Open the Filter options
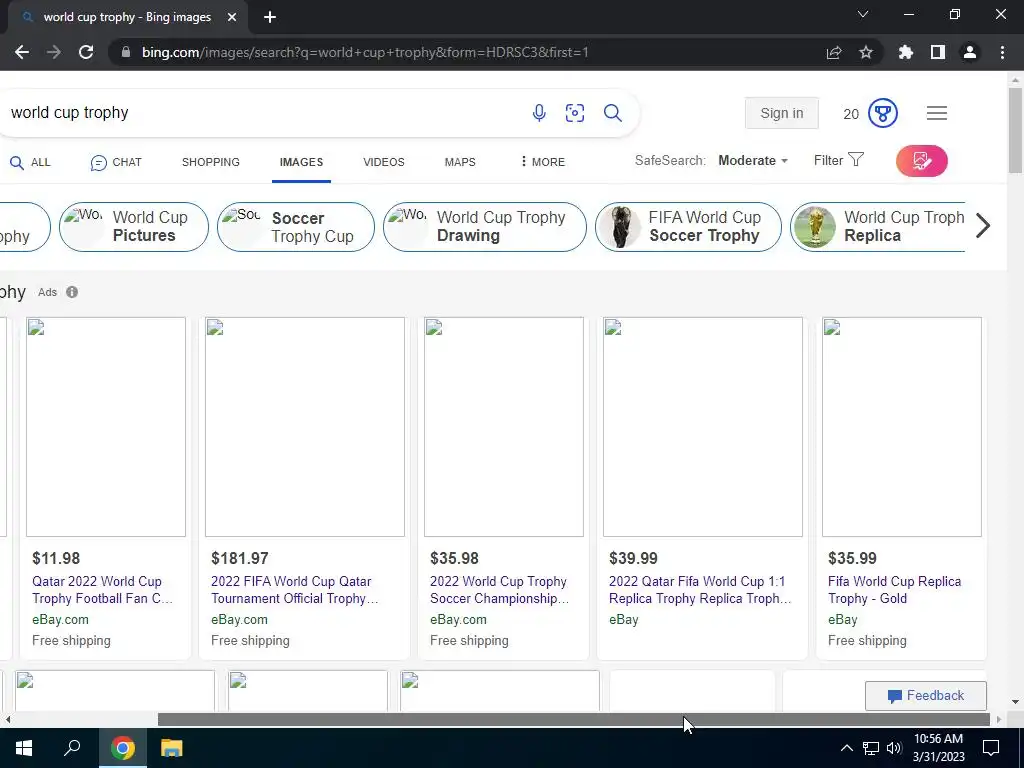This screenshot has height=768, width=1024. coord(839,160)
